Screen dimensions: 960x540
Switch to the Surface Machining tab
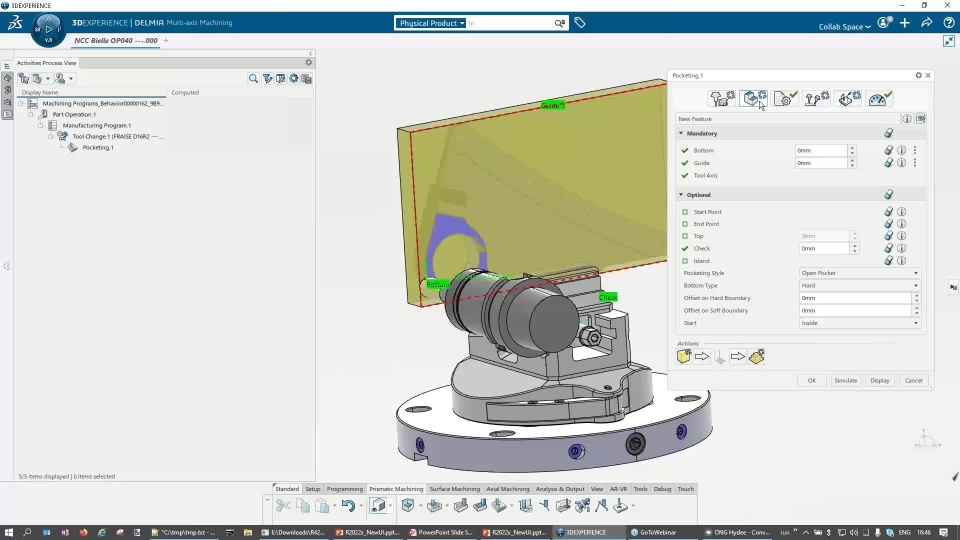coord(455,489)
